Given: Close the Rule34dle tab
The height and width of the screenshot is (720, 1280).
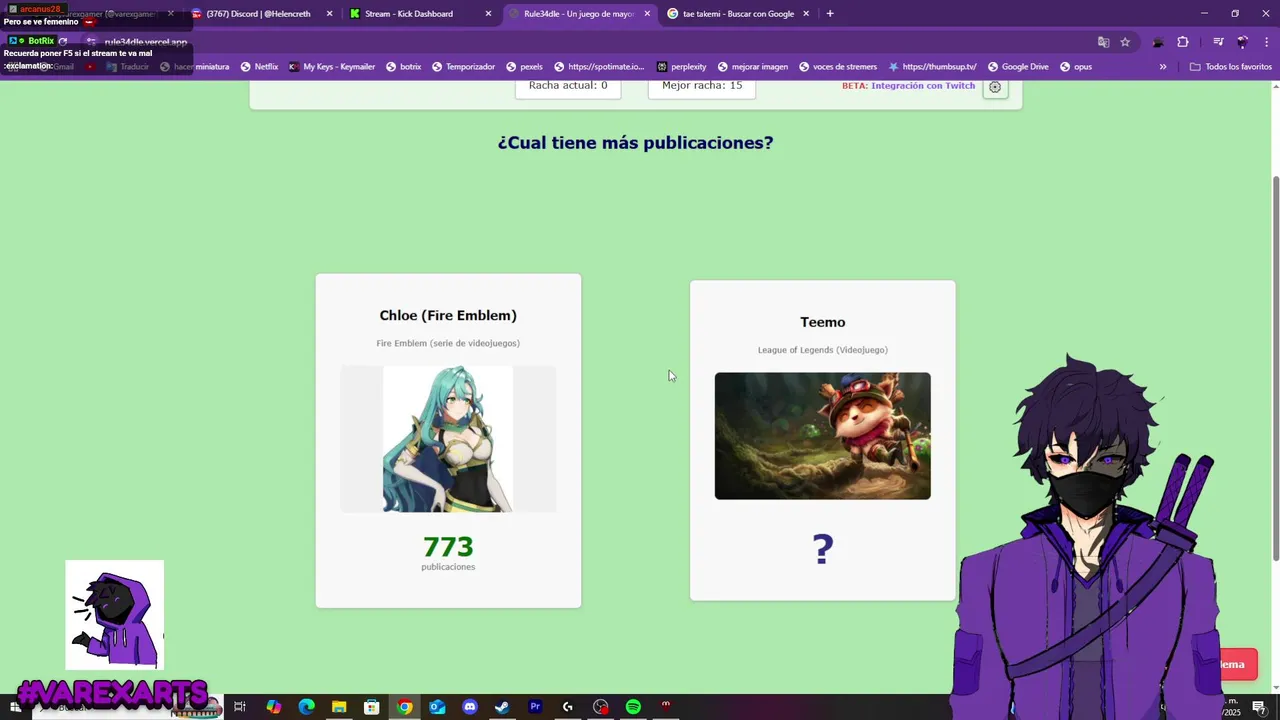Looking at the screenshot, I should [x=647, y=14].
